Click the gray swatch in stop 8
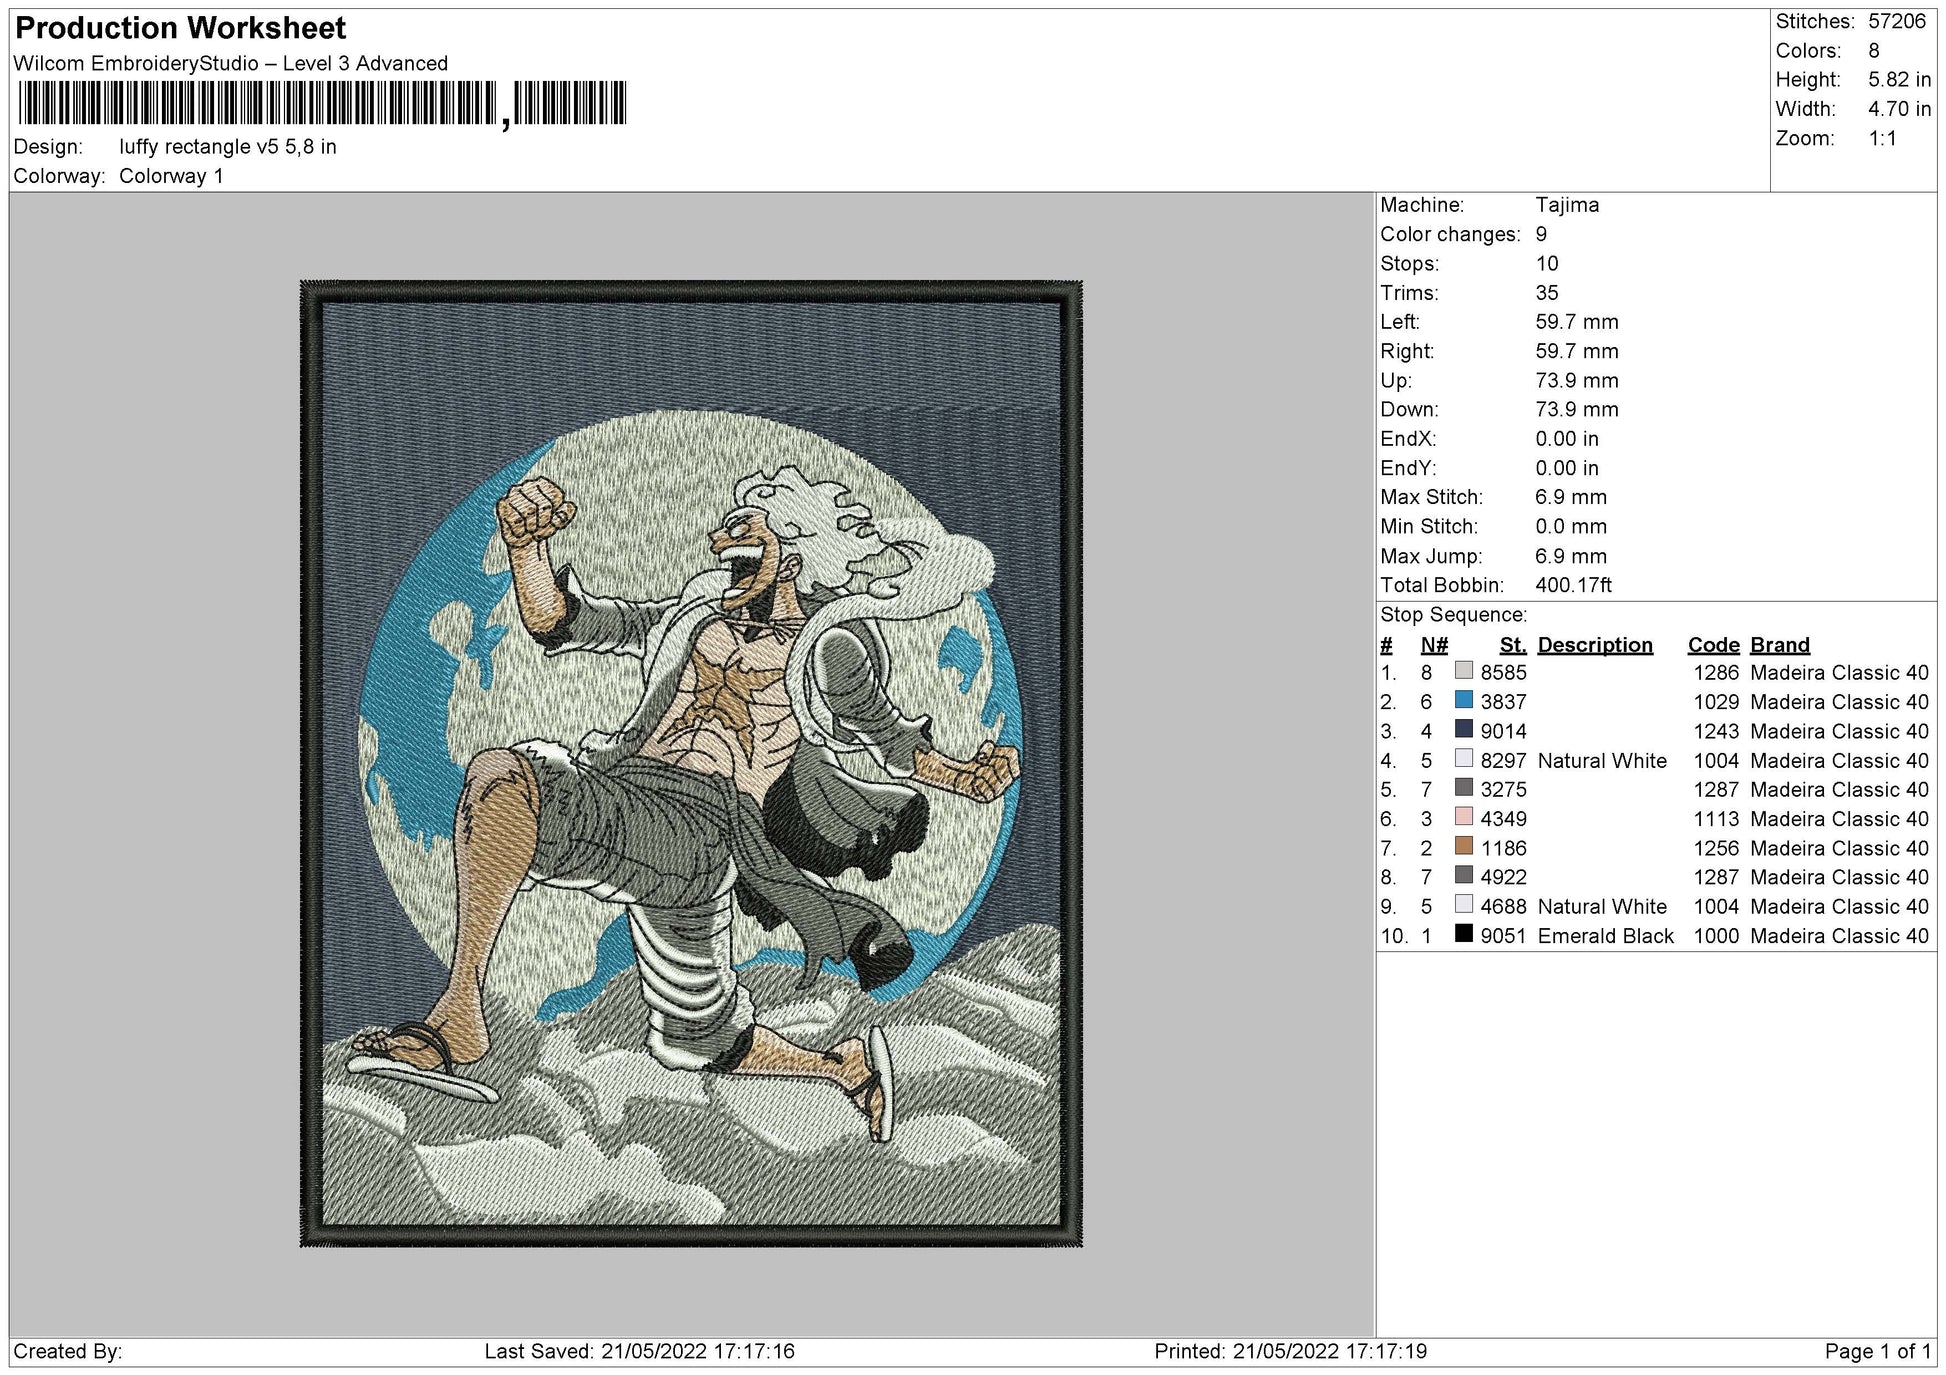Screen dimensions: 1946x1375 click(1464, 875)
